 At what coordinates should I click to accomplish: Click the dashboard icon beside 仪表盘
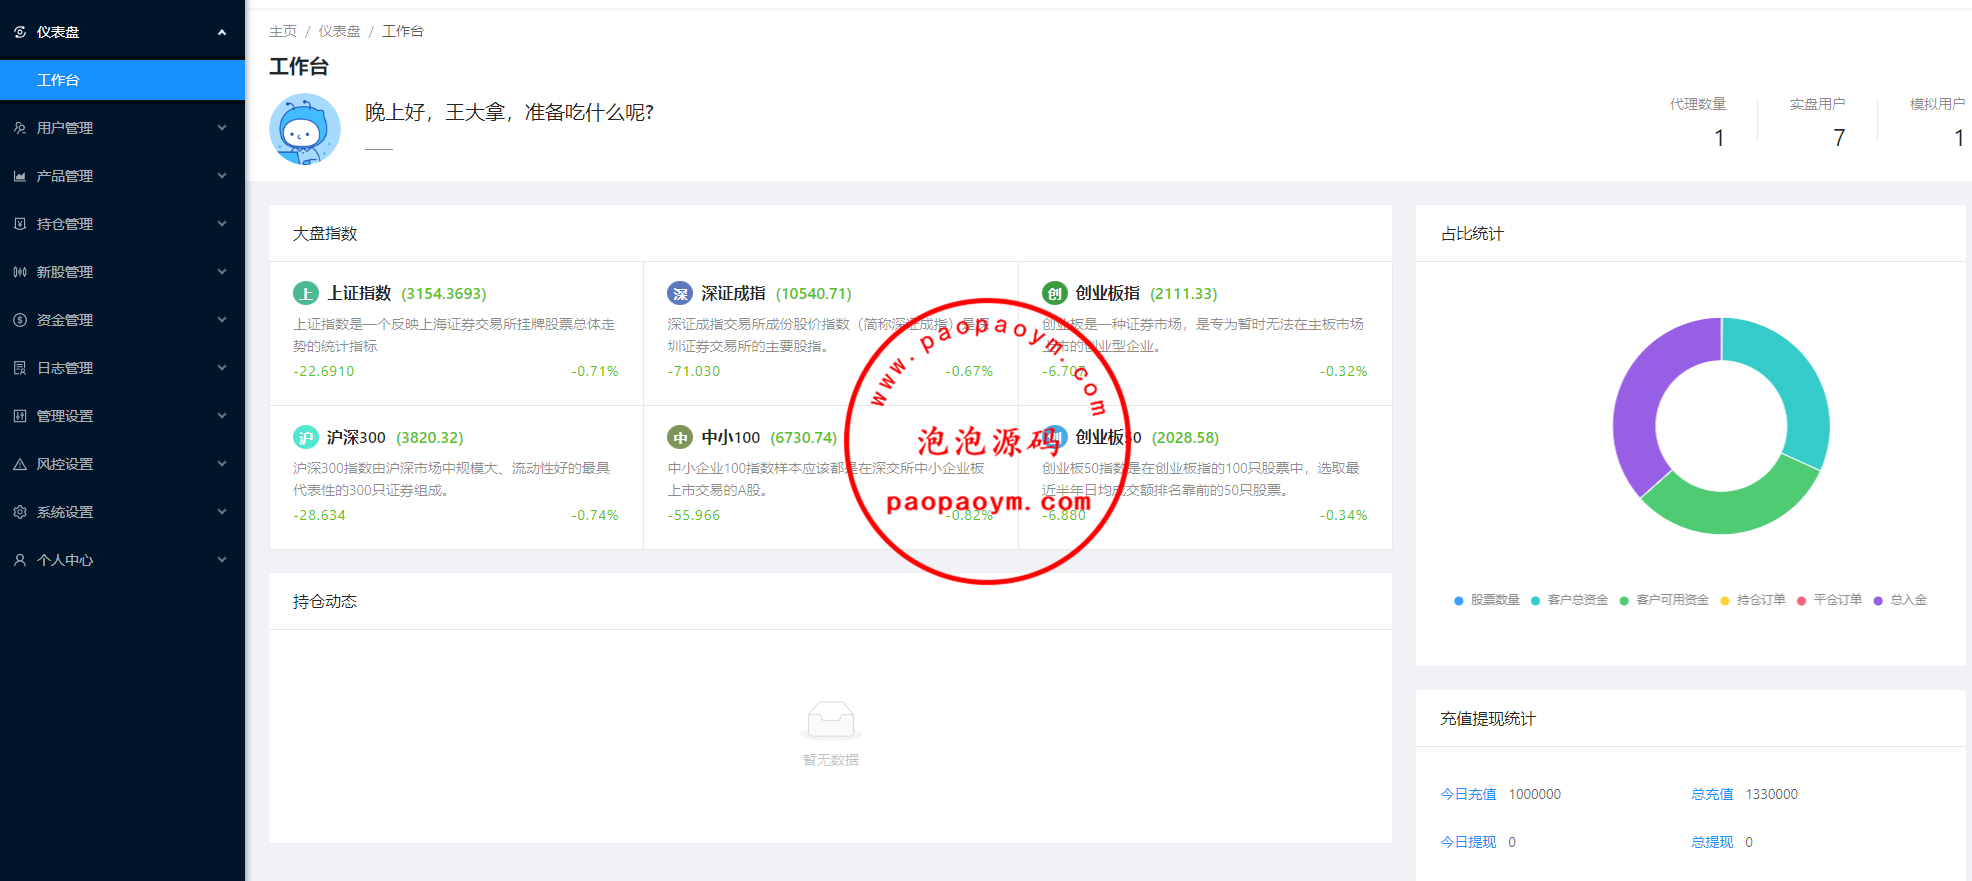20,32
